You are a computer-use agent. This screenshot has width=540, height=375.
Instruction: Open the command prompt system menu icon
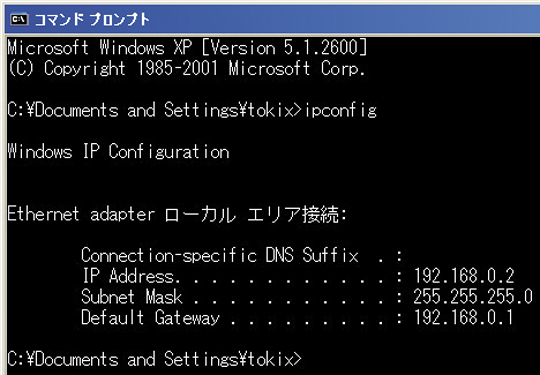coord(19,19)
